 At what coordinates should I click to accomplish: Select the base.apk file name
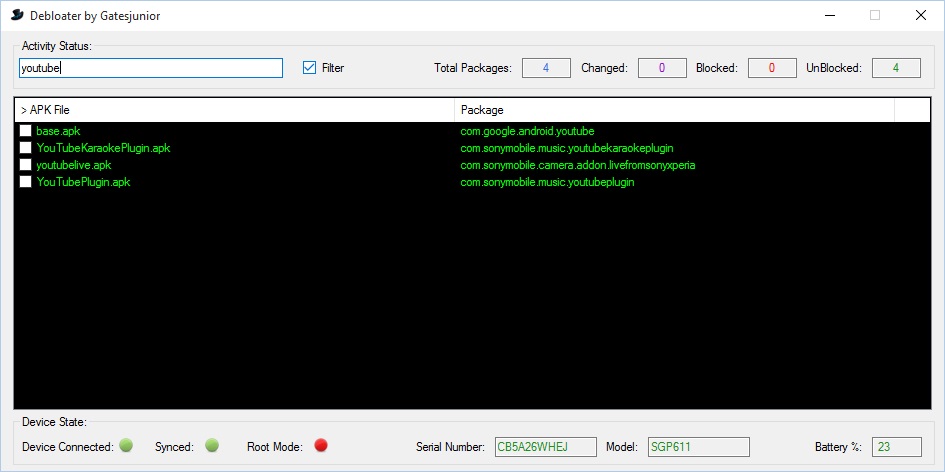[58, 131]
